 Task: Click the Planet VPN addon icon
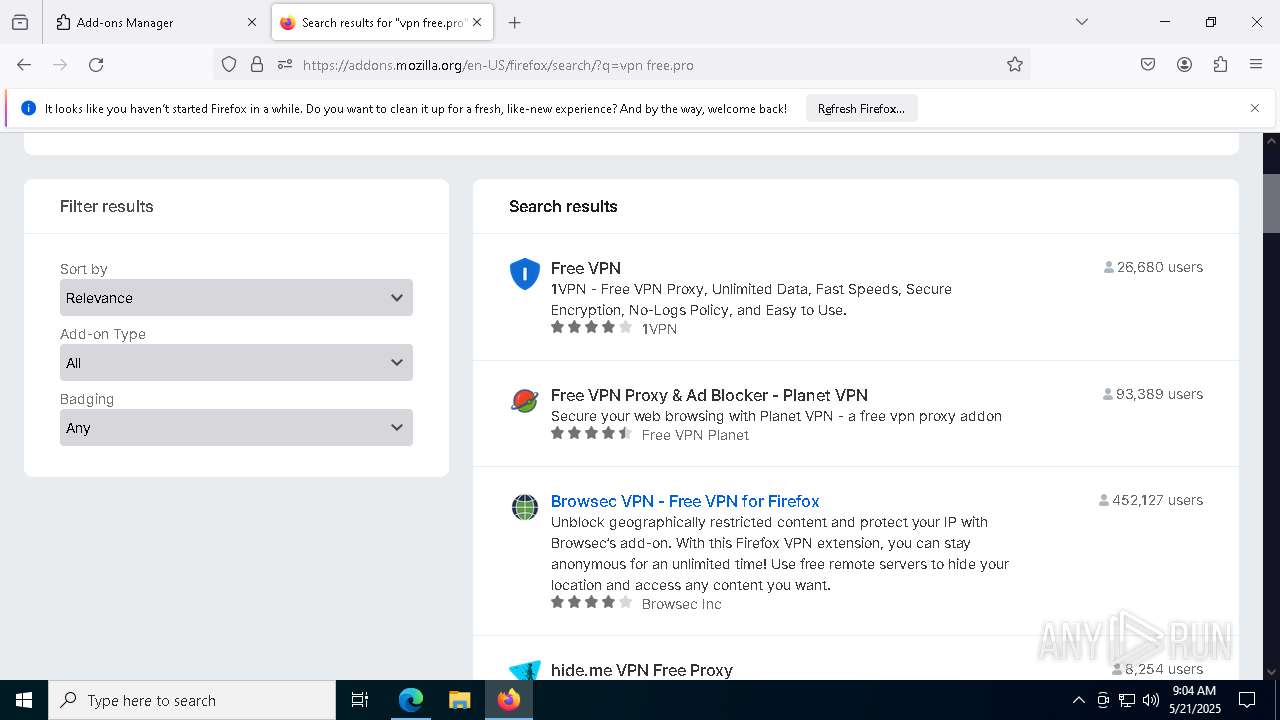(525, 401)
